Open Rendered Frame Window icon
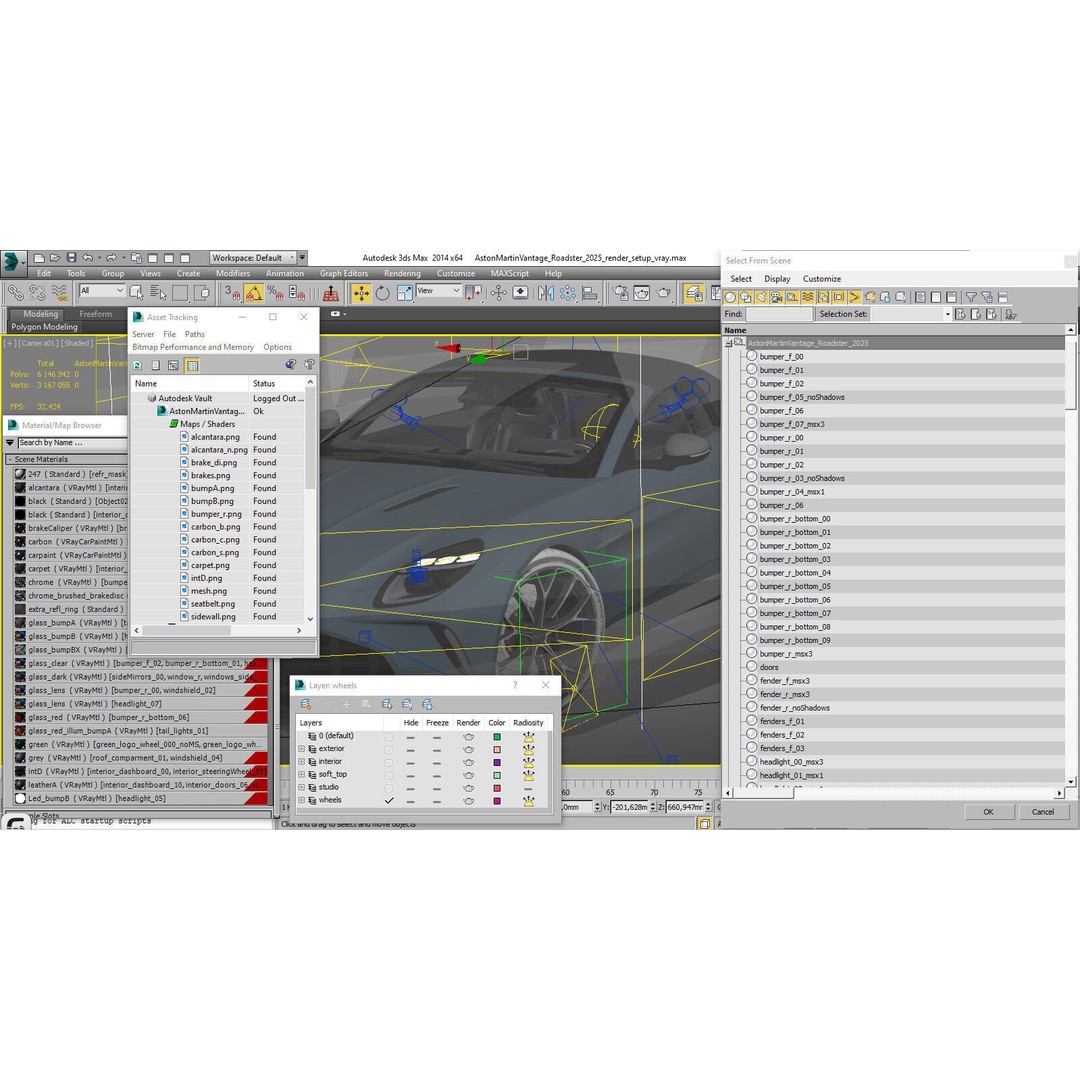The image size is (1080, 1080). 642,293
